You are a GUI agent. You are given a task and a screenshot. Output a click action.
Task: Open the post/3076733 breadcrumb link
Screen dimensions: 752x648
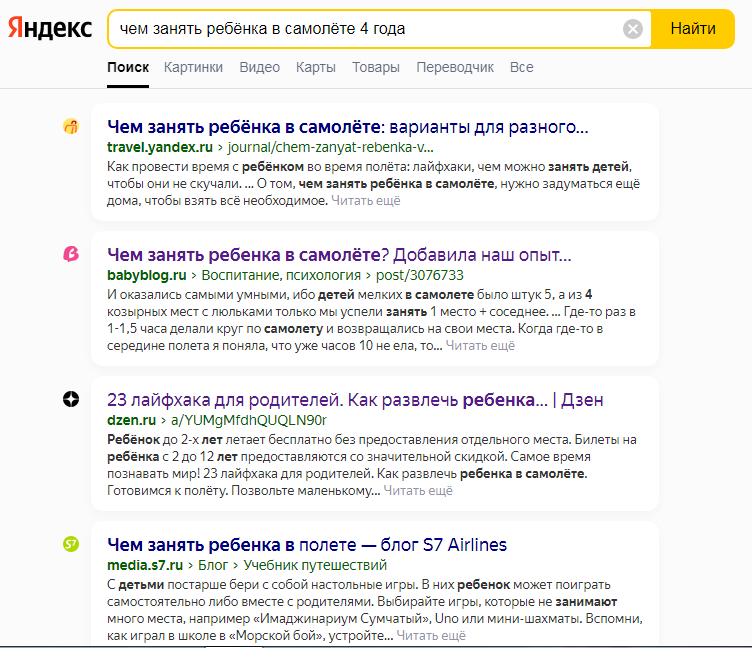[x=420, y=275]
